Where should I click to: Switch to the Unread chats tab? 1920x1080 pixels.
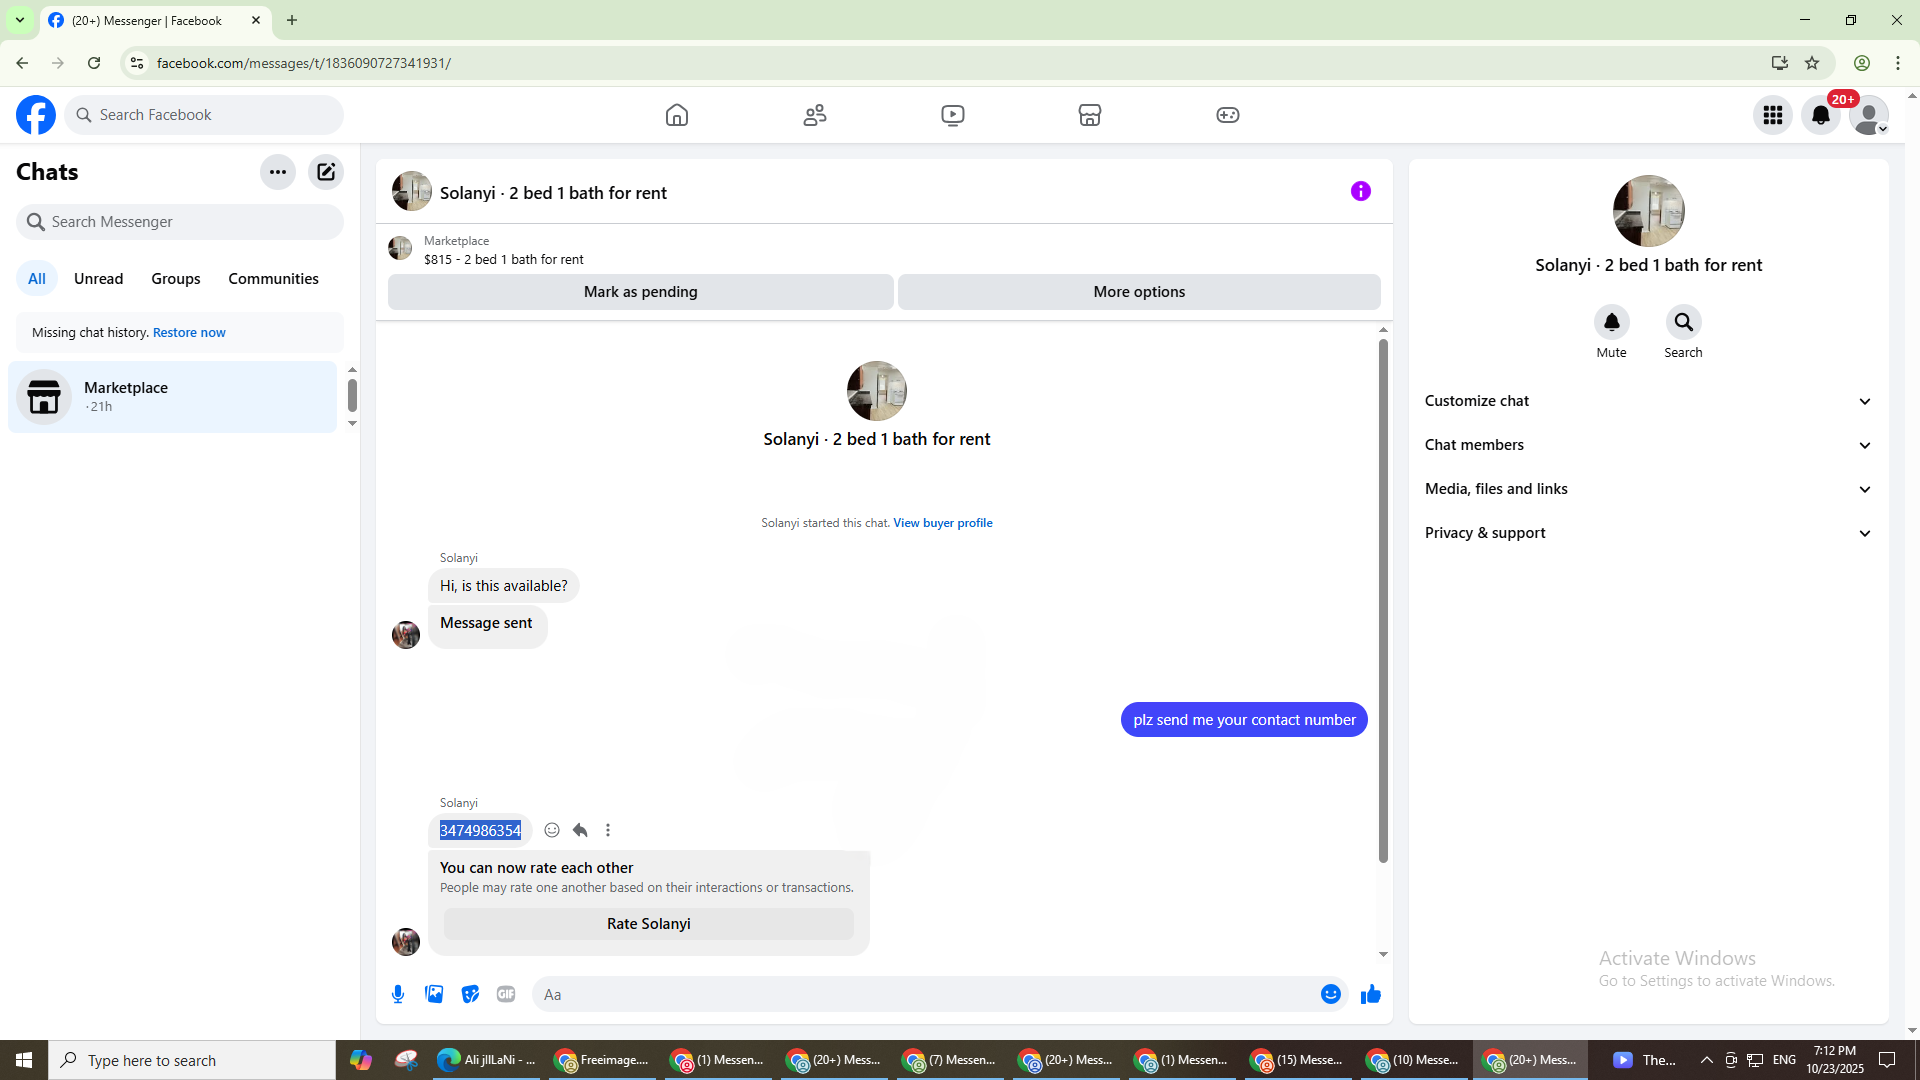98,279
